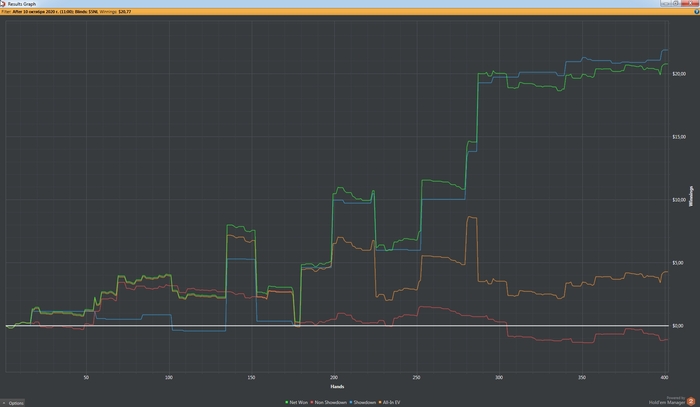700x407 pixels.
Task: Click the $10,00 winnings axis label
Action: click(679, 199)
